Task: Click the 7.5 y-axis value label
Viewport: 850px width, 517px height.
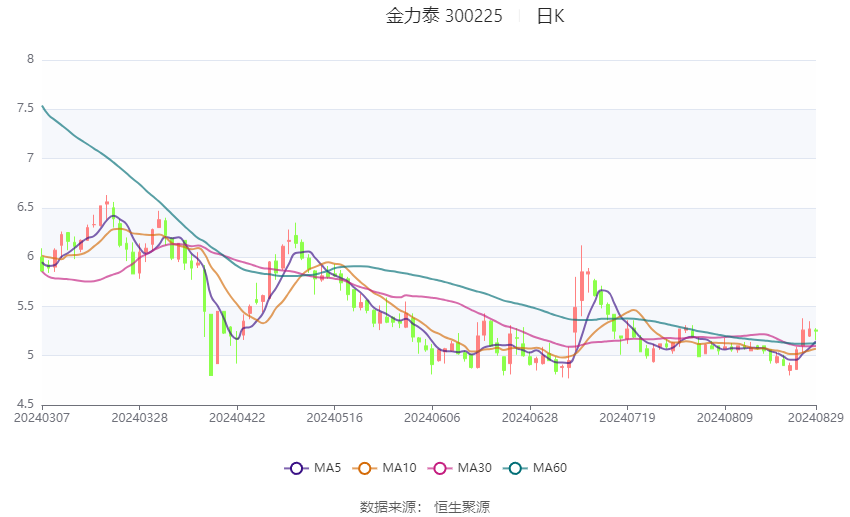Action: pos(25,108)
